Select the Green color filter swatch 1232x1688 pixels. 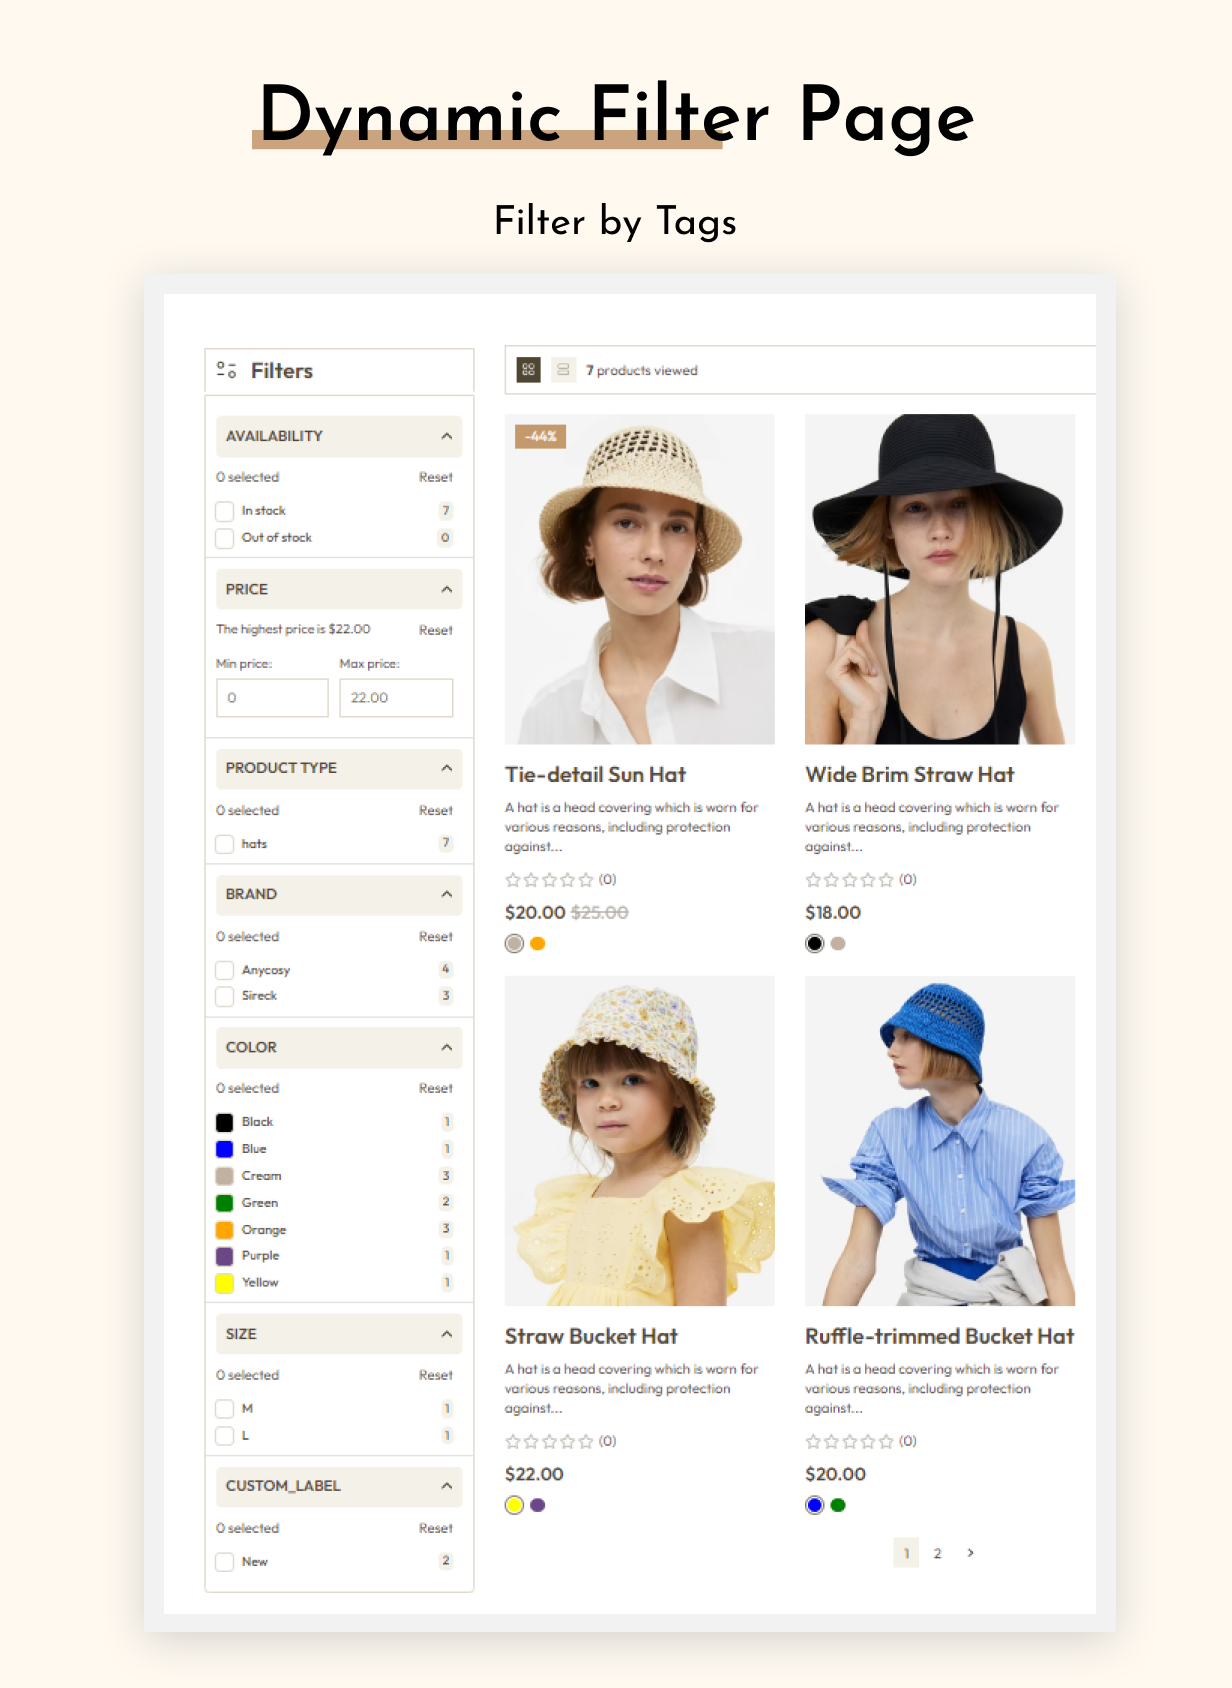225,1203
